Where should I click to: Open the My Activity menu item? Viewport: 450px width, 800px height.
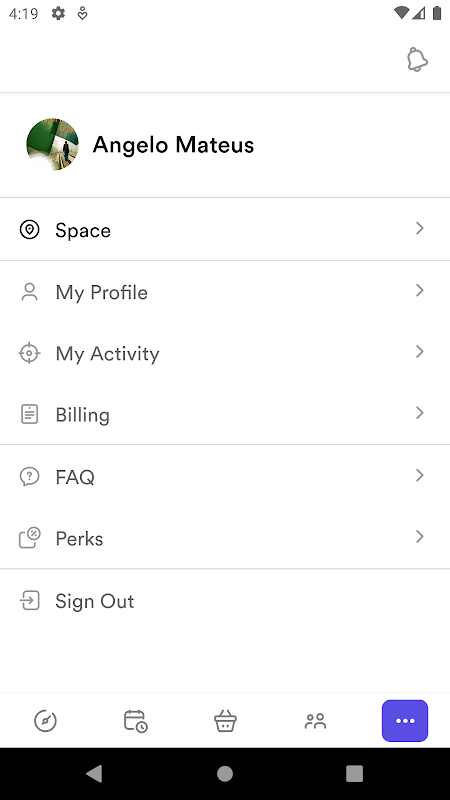pyautogui.click(x=225, y=353)
